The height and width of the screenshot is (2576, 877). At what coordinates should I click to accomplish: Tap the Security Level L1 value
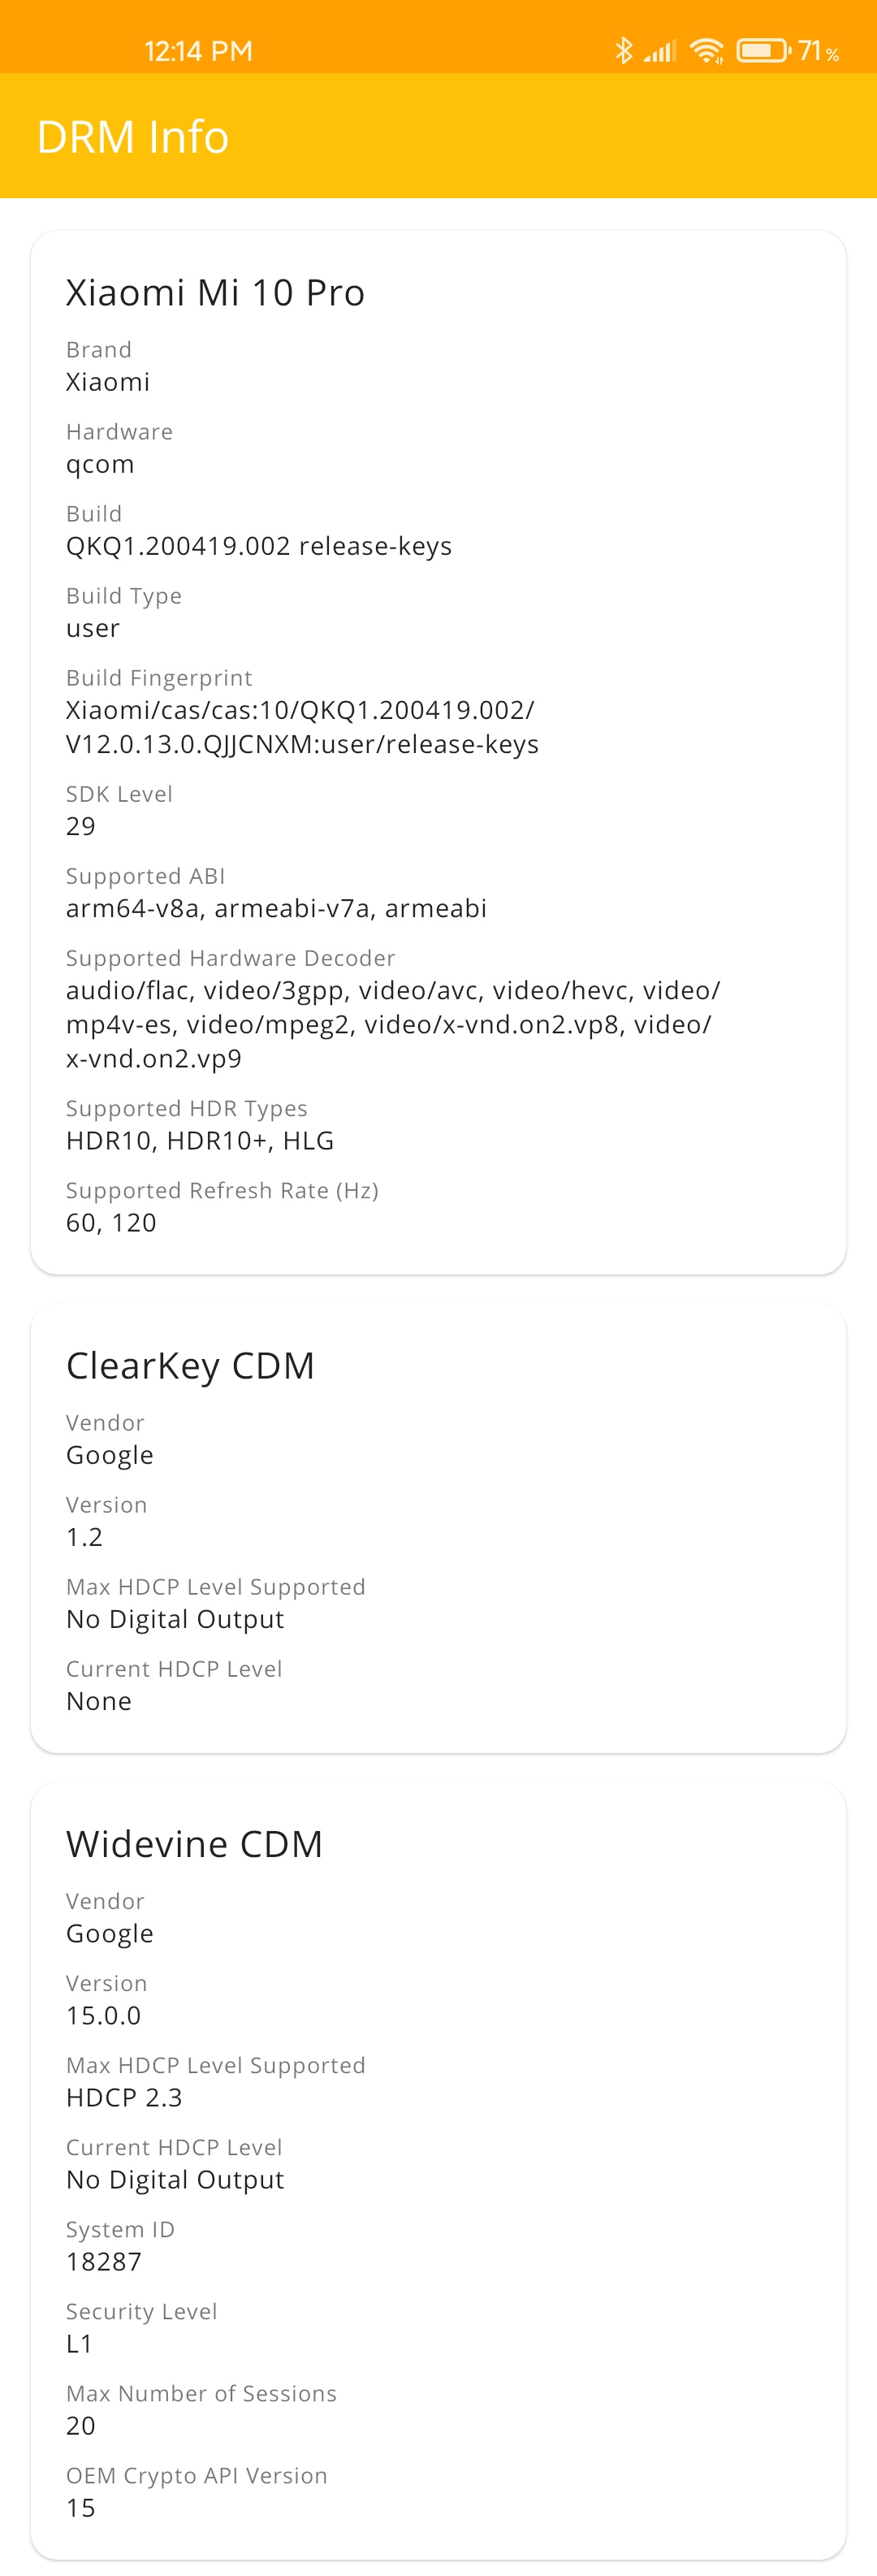pos(79,2343)
